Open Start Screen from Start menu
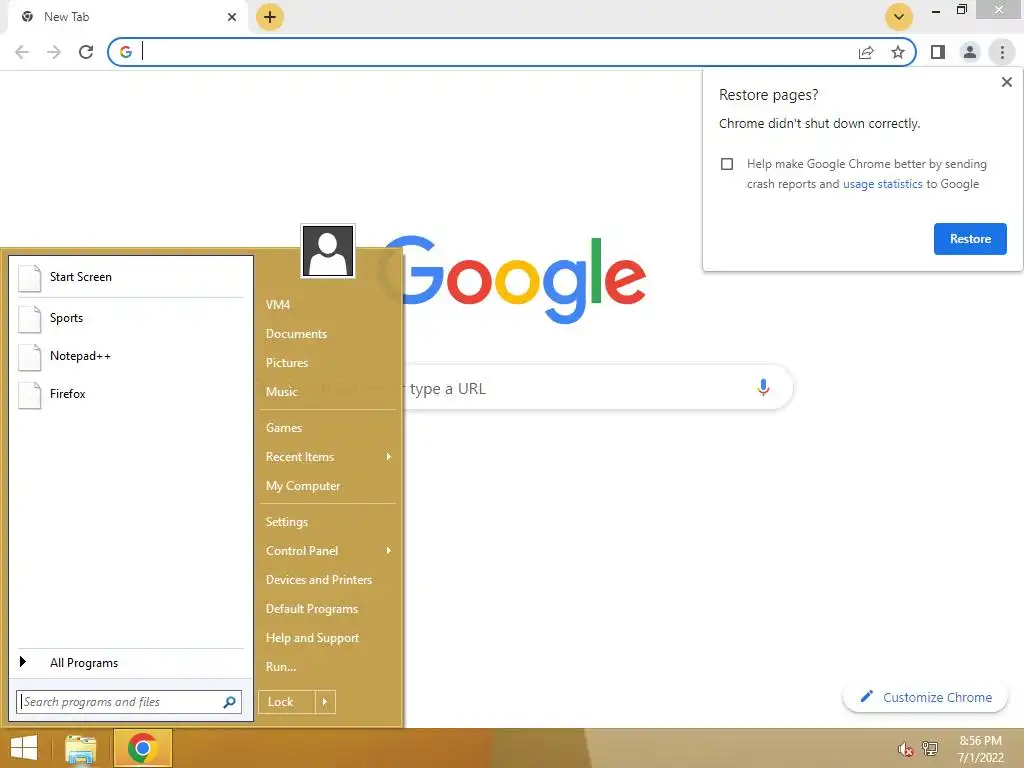This screenshot has height=768, width=1024. coord(131,277)
